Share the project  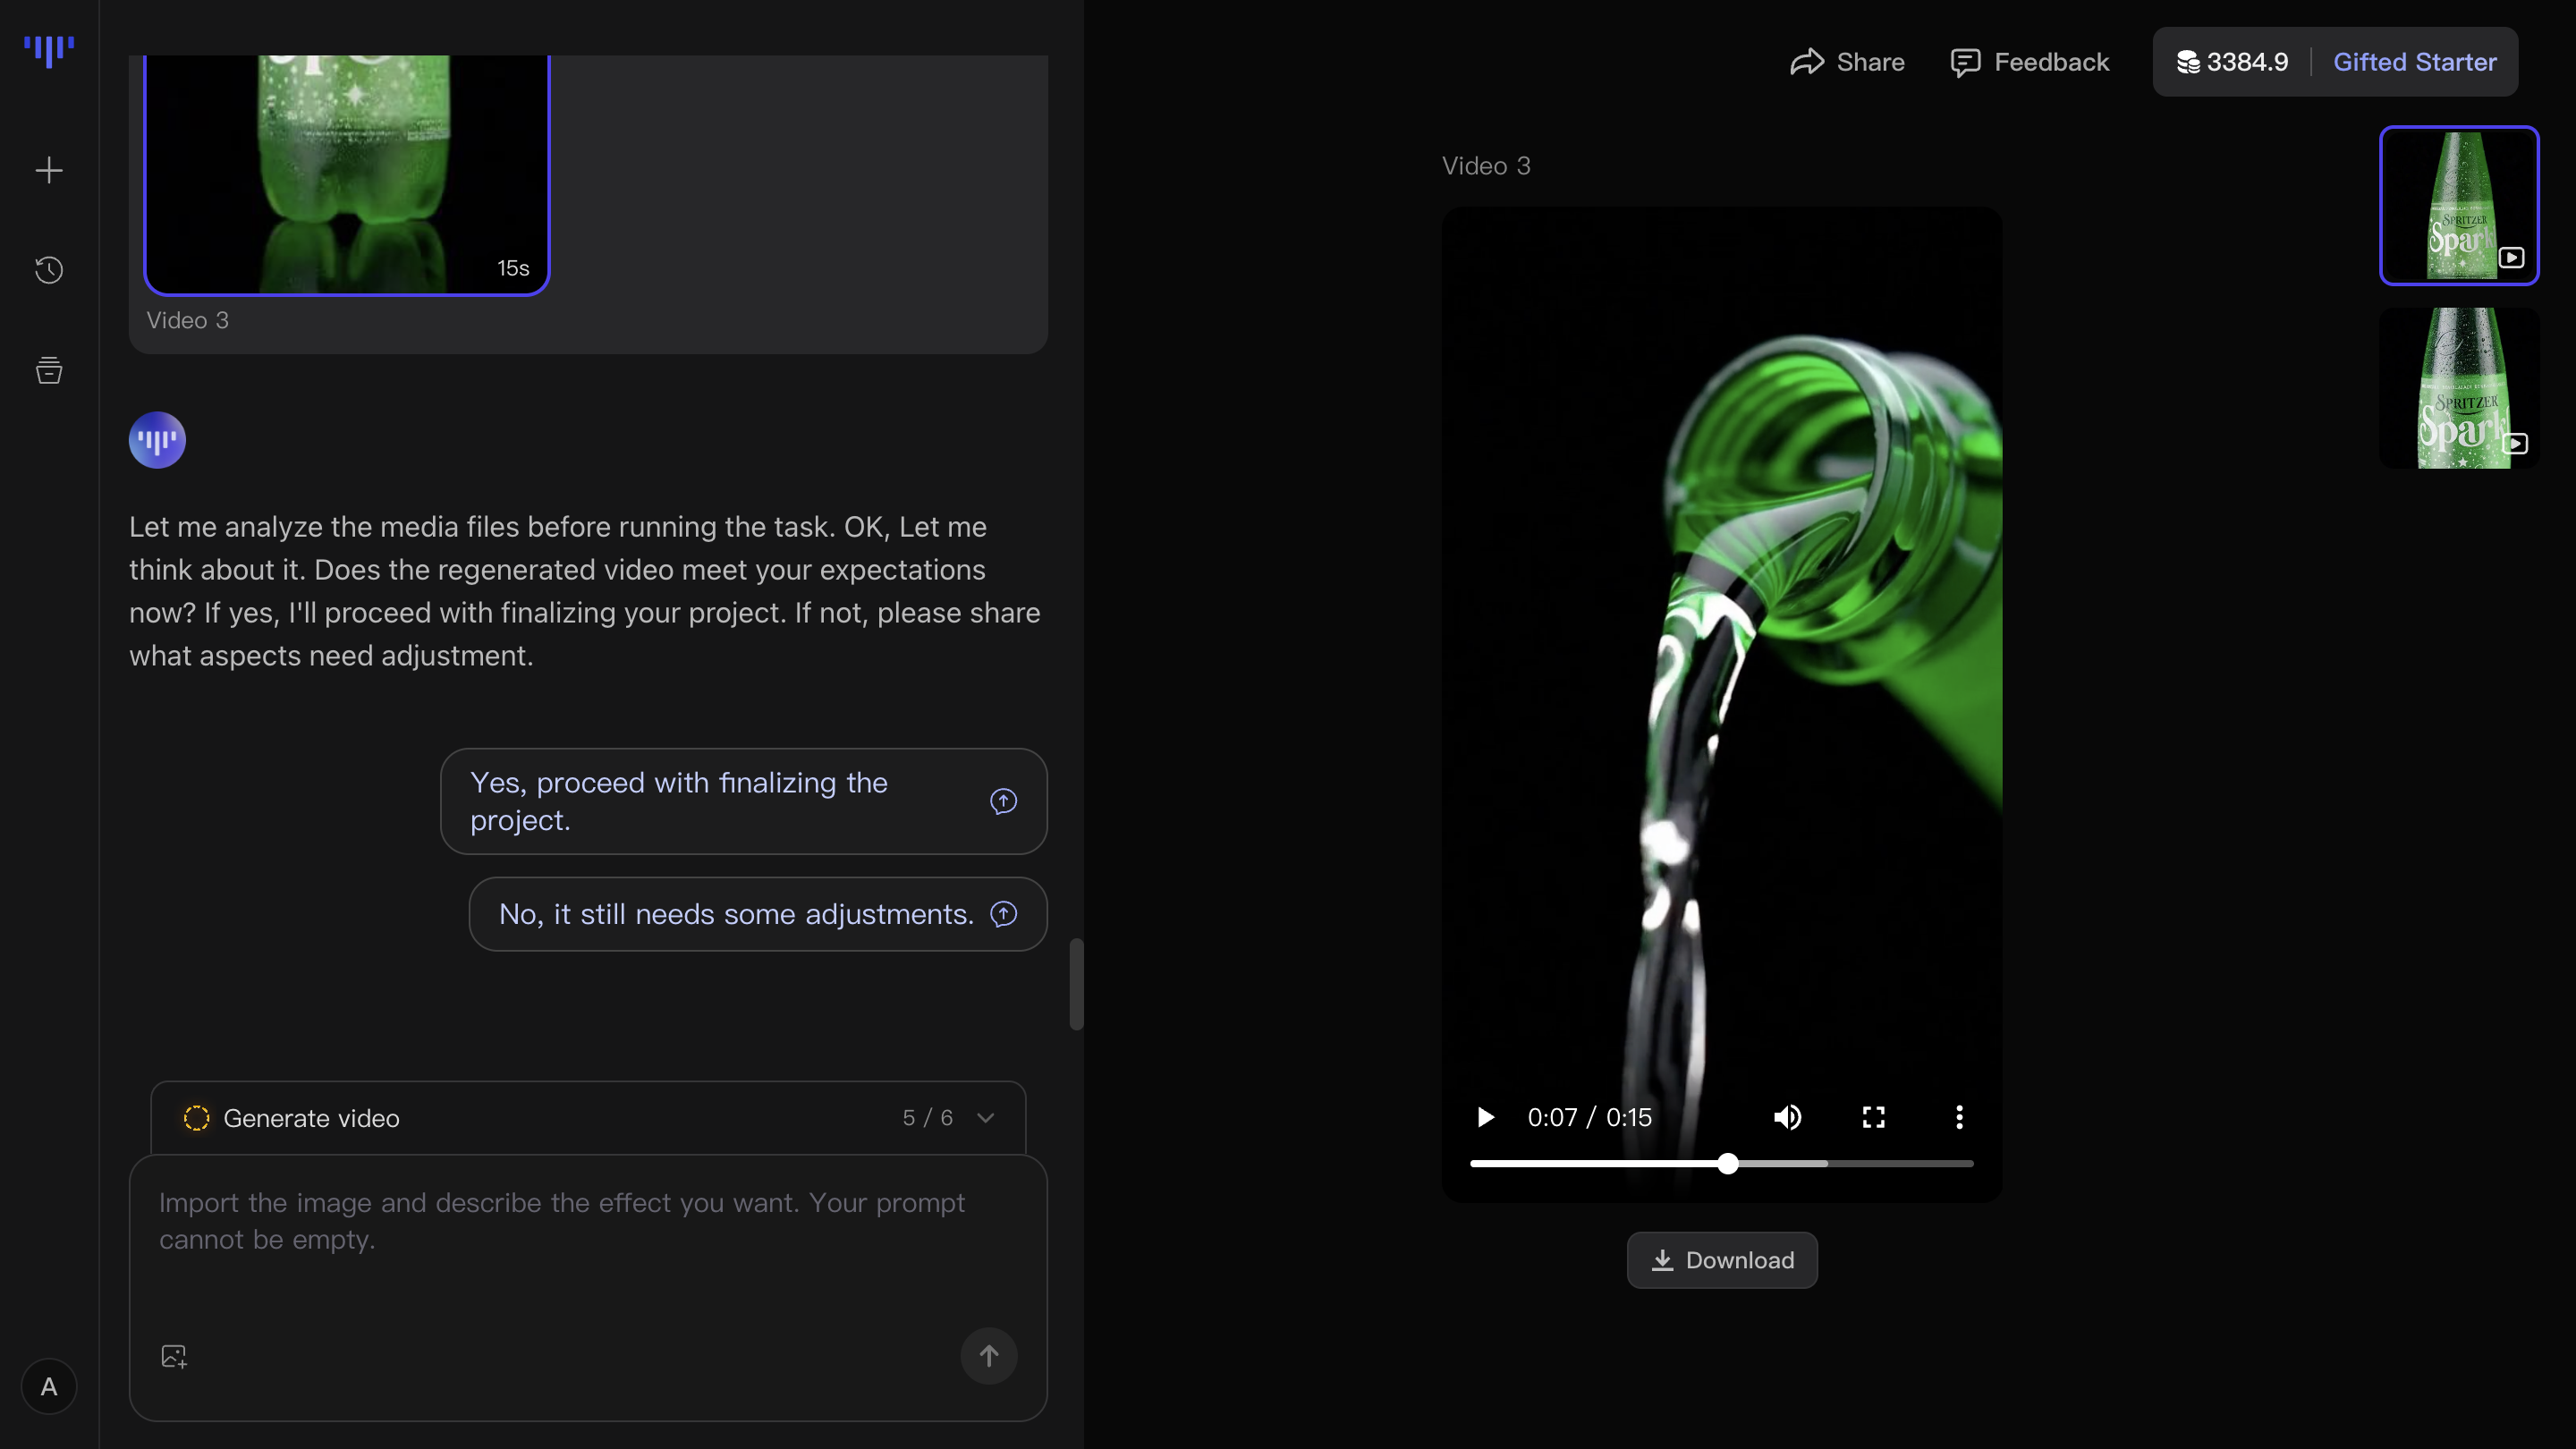click(x=1845, y=61)
